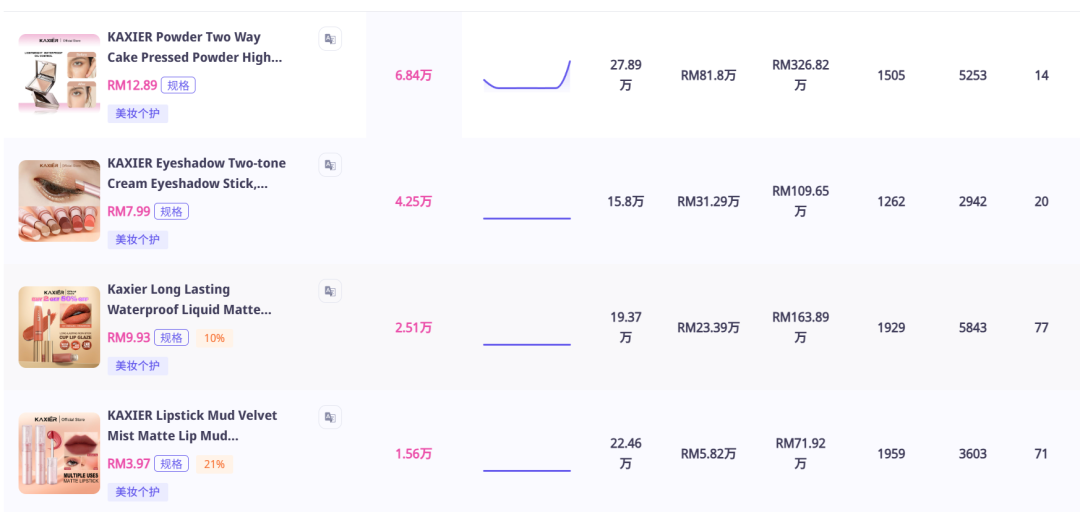Screen dimensions: 1080x512
Task: Open Kaxier Long Lasting Waterproof Liquid Matte link
Action: (188, 299)
